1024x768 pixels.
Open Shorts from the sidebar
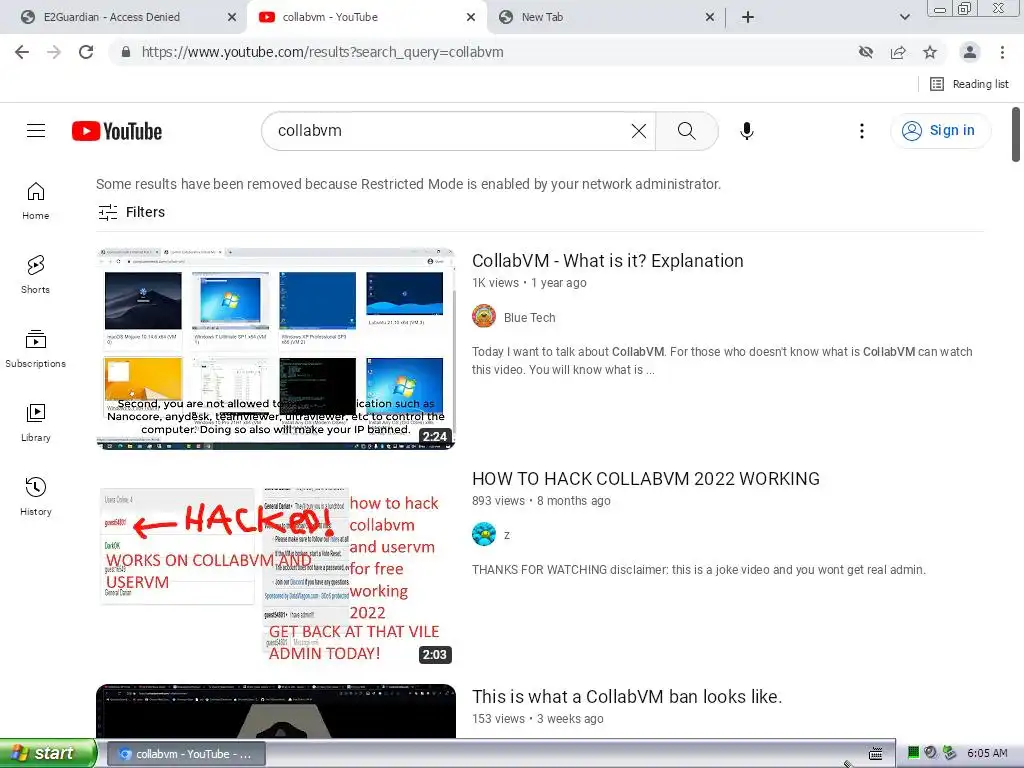(x=36, y=274)
